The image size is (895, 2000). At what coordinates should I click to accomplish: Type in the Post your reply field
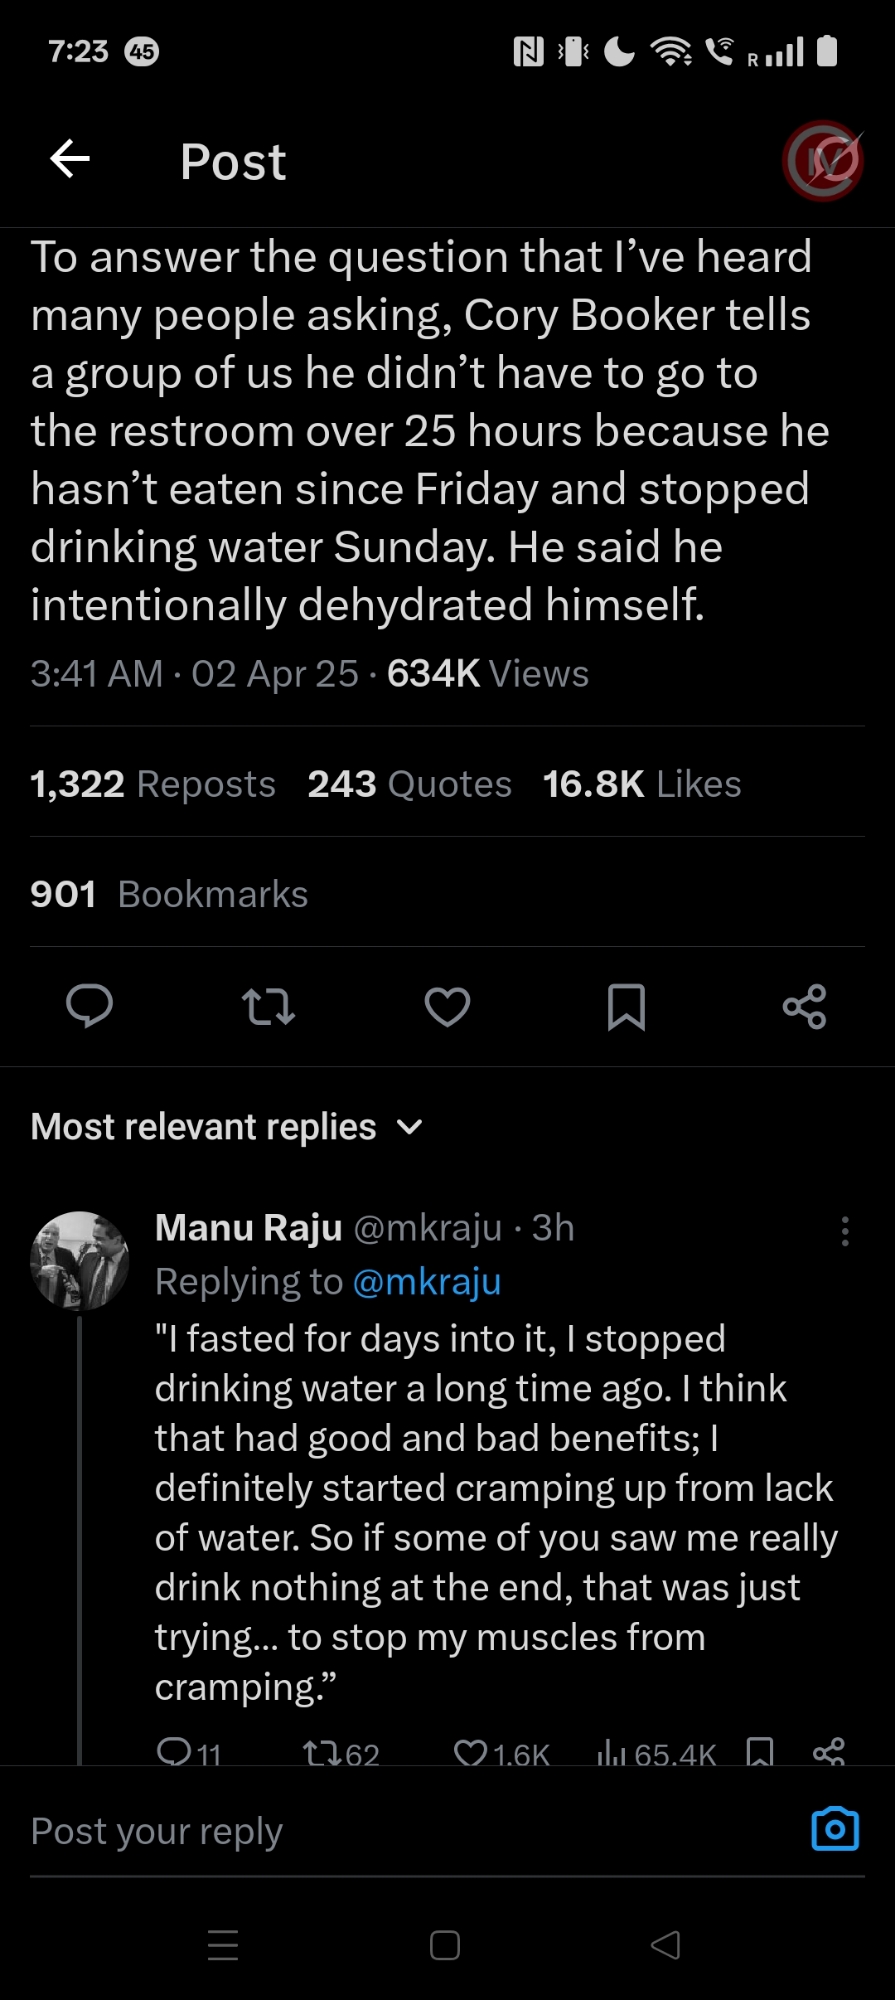coord(400,1831)
